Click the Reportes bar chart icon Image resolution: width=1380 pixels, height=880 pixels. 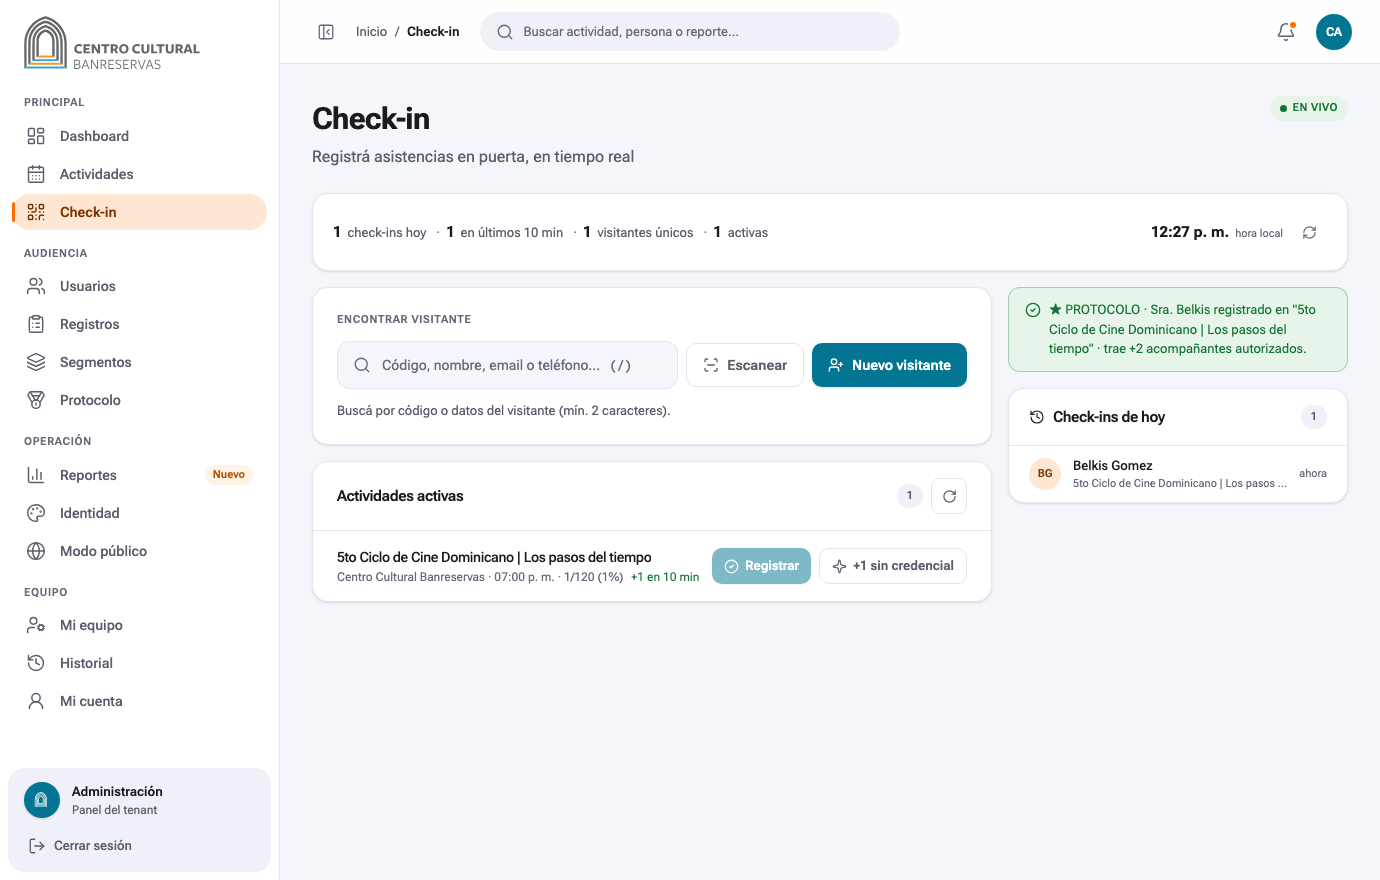point(36,475)
